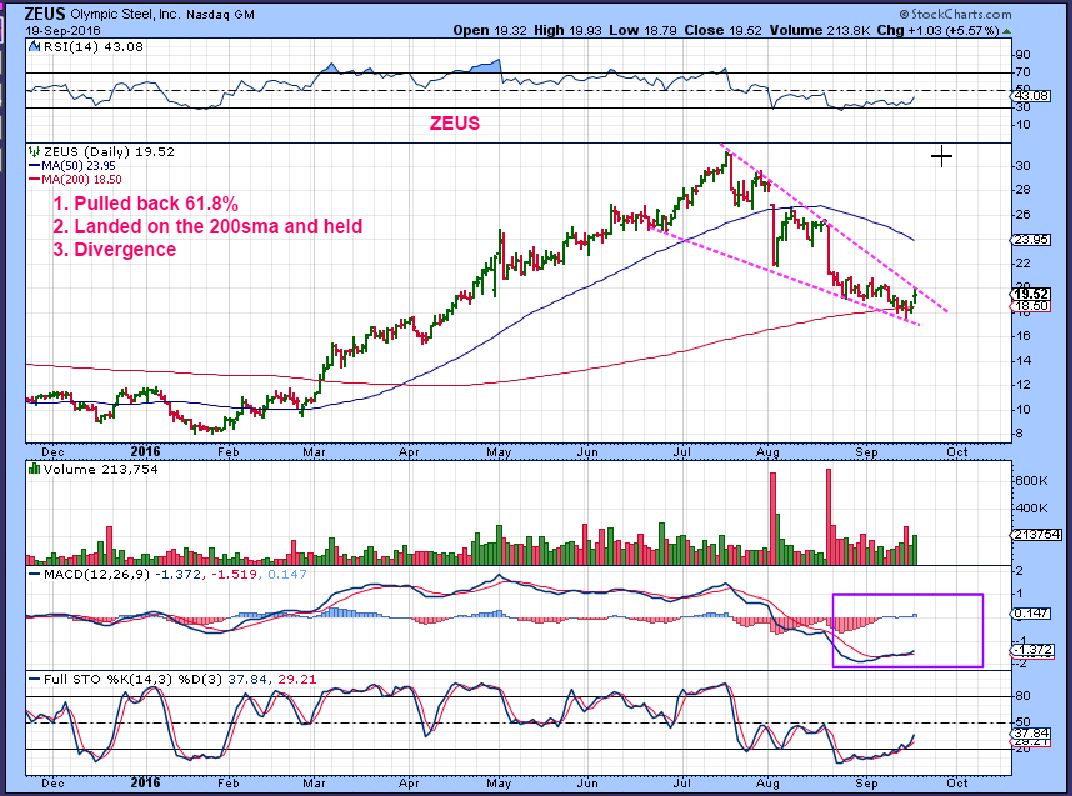The width and height of the screenshot is (1072, 796).
Task: Click the ZEUS (Daily) 19.52 legend label
Action: 109,151
